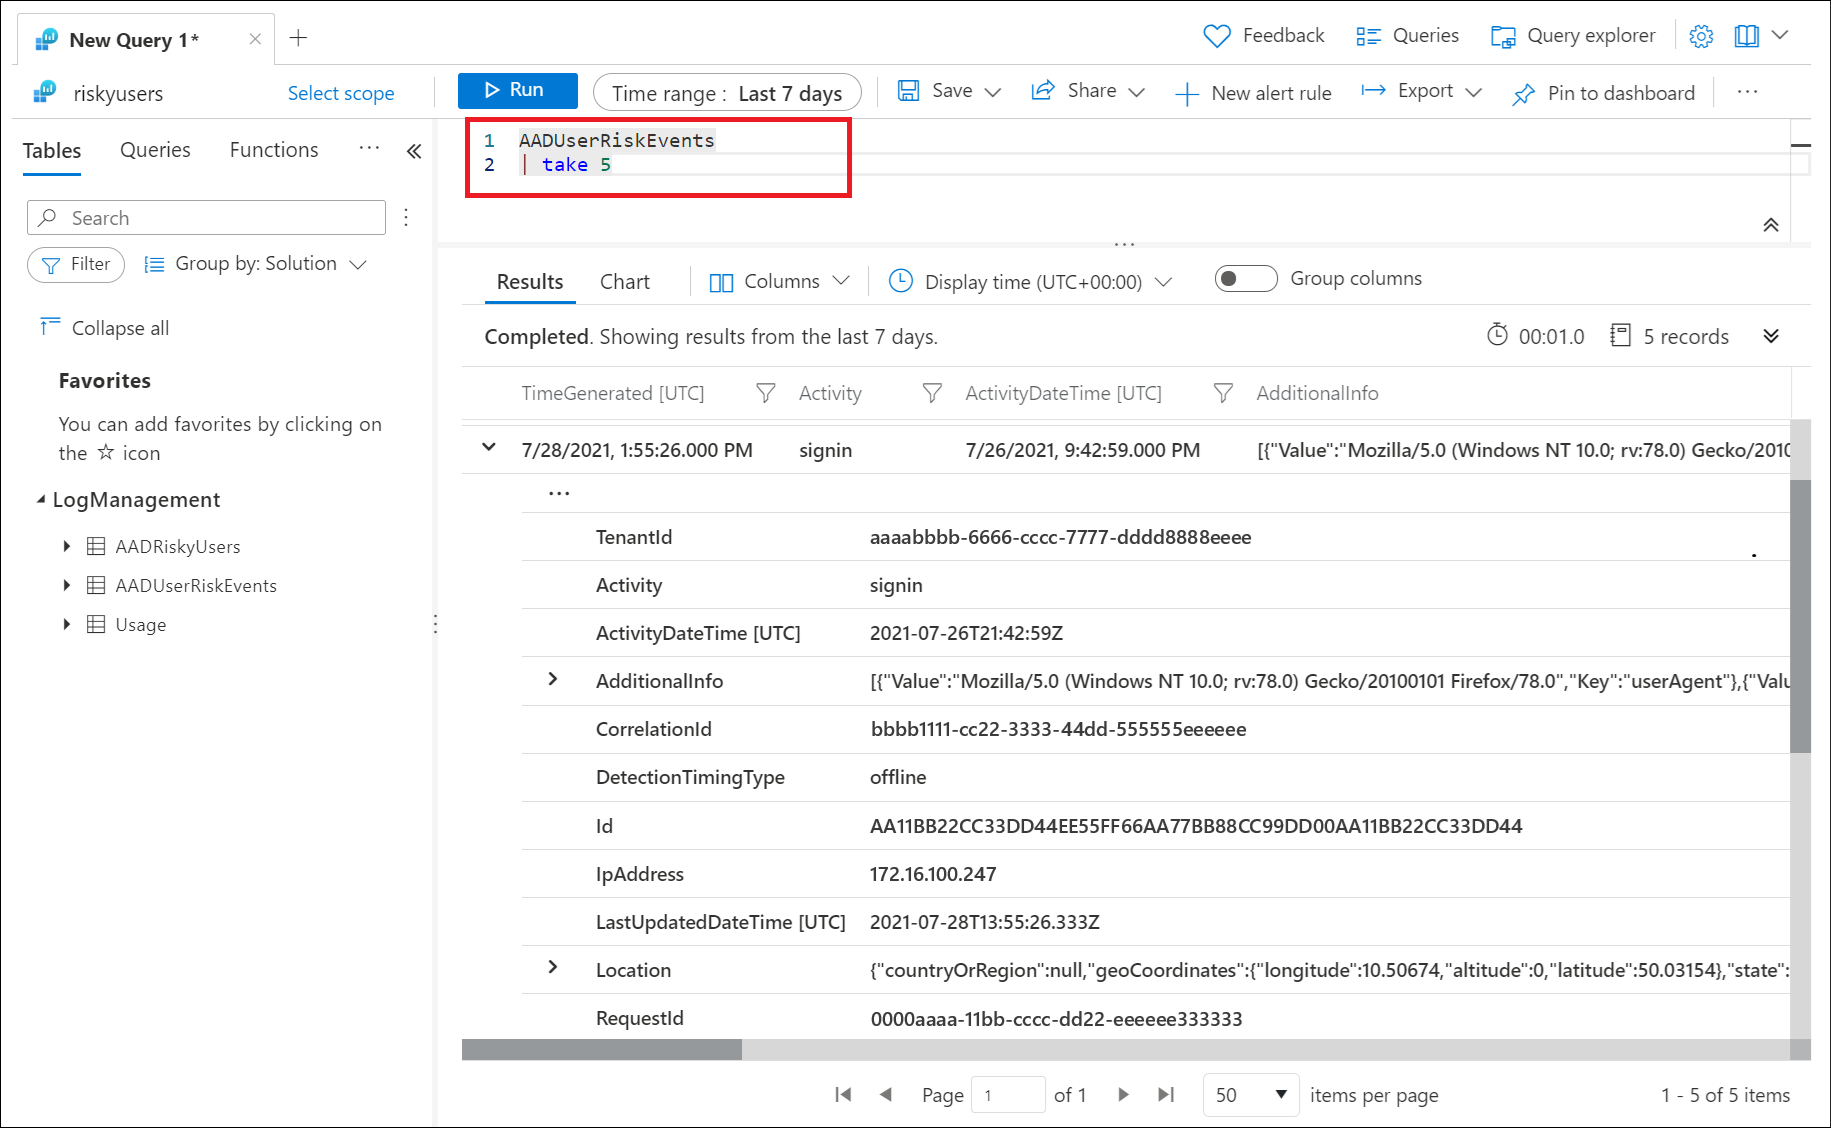
Task: Toggle the Group columns switch
Action: pos(1245,279)
